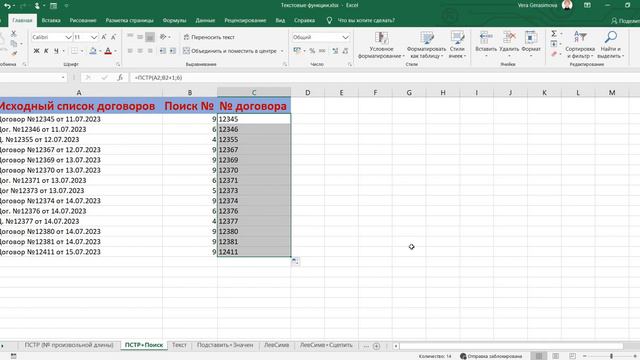Increase indent in the alignment group
Image resolution: width=640 pixels, height=360 pixels.
click(x=173, y=51)
